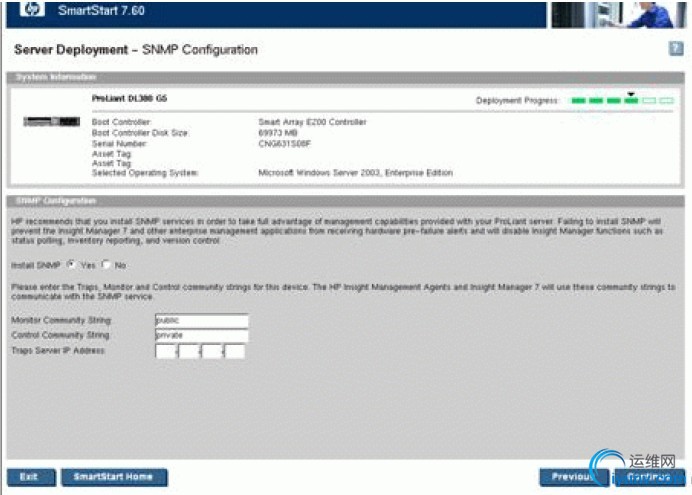This screenshot has height=495, width=692.
Task: Click the ProLiant server image thumbnail
Action: pos(52,121)
